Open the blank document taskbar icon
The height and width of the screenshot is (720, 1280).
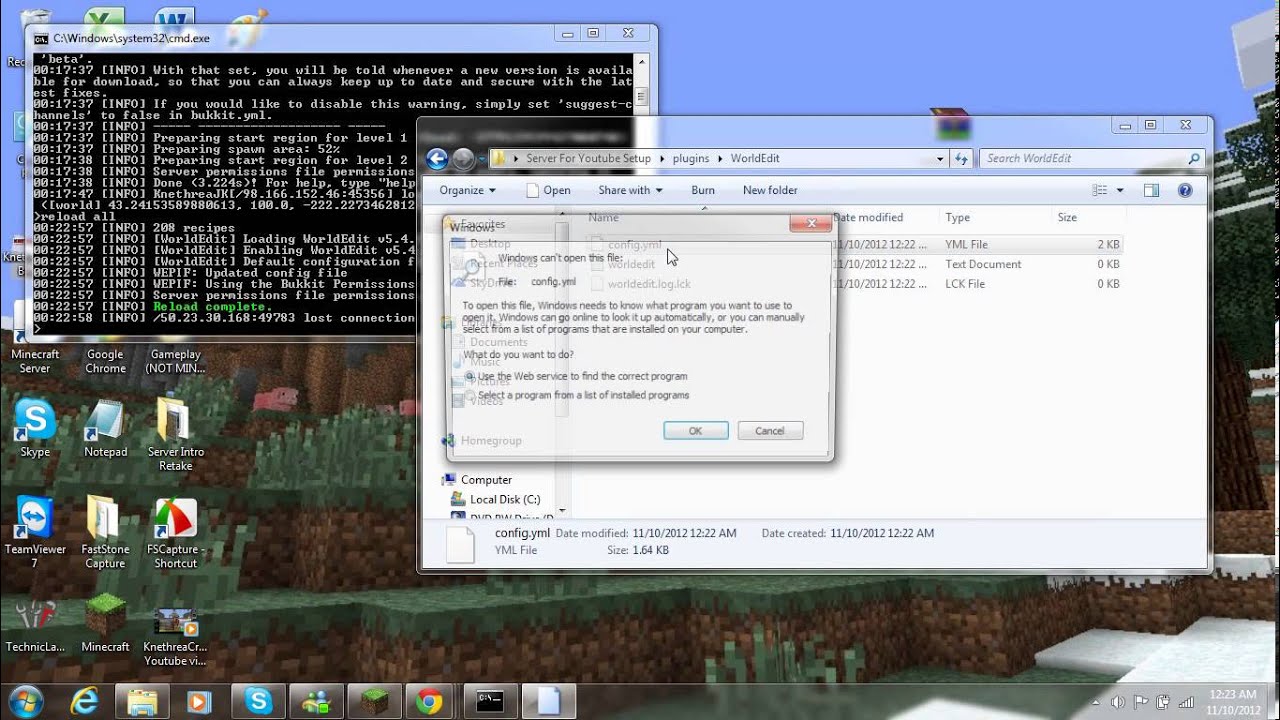point(548,702)
